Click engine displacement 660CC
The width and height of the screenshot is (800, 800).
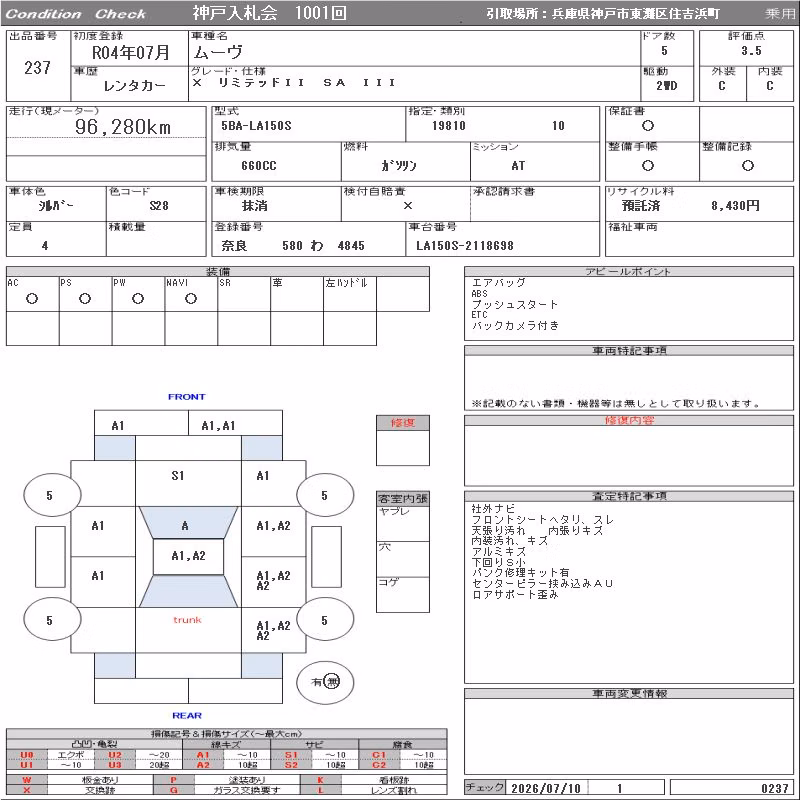[259, 166]
